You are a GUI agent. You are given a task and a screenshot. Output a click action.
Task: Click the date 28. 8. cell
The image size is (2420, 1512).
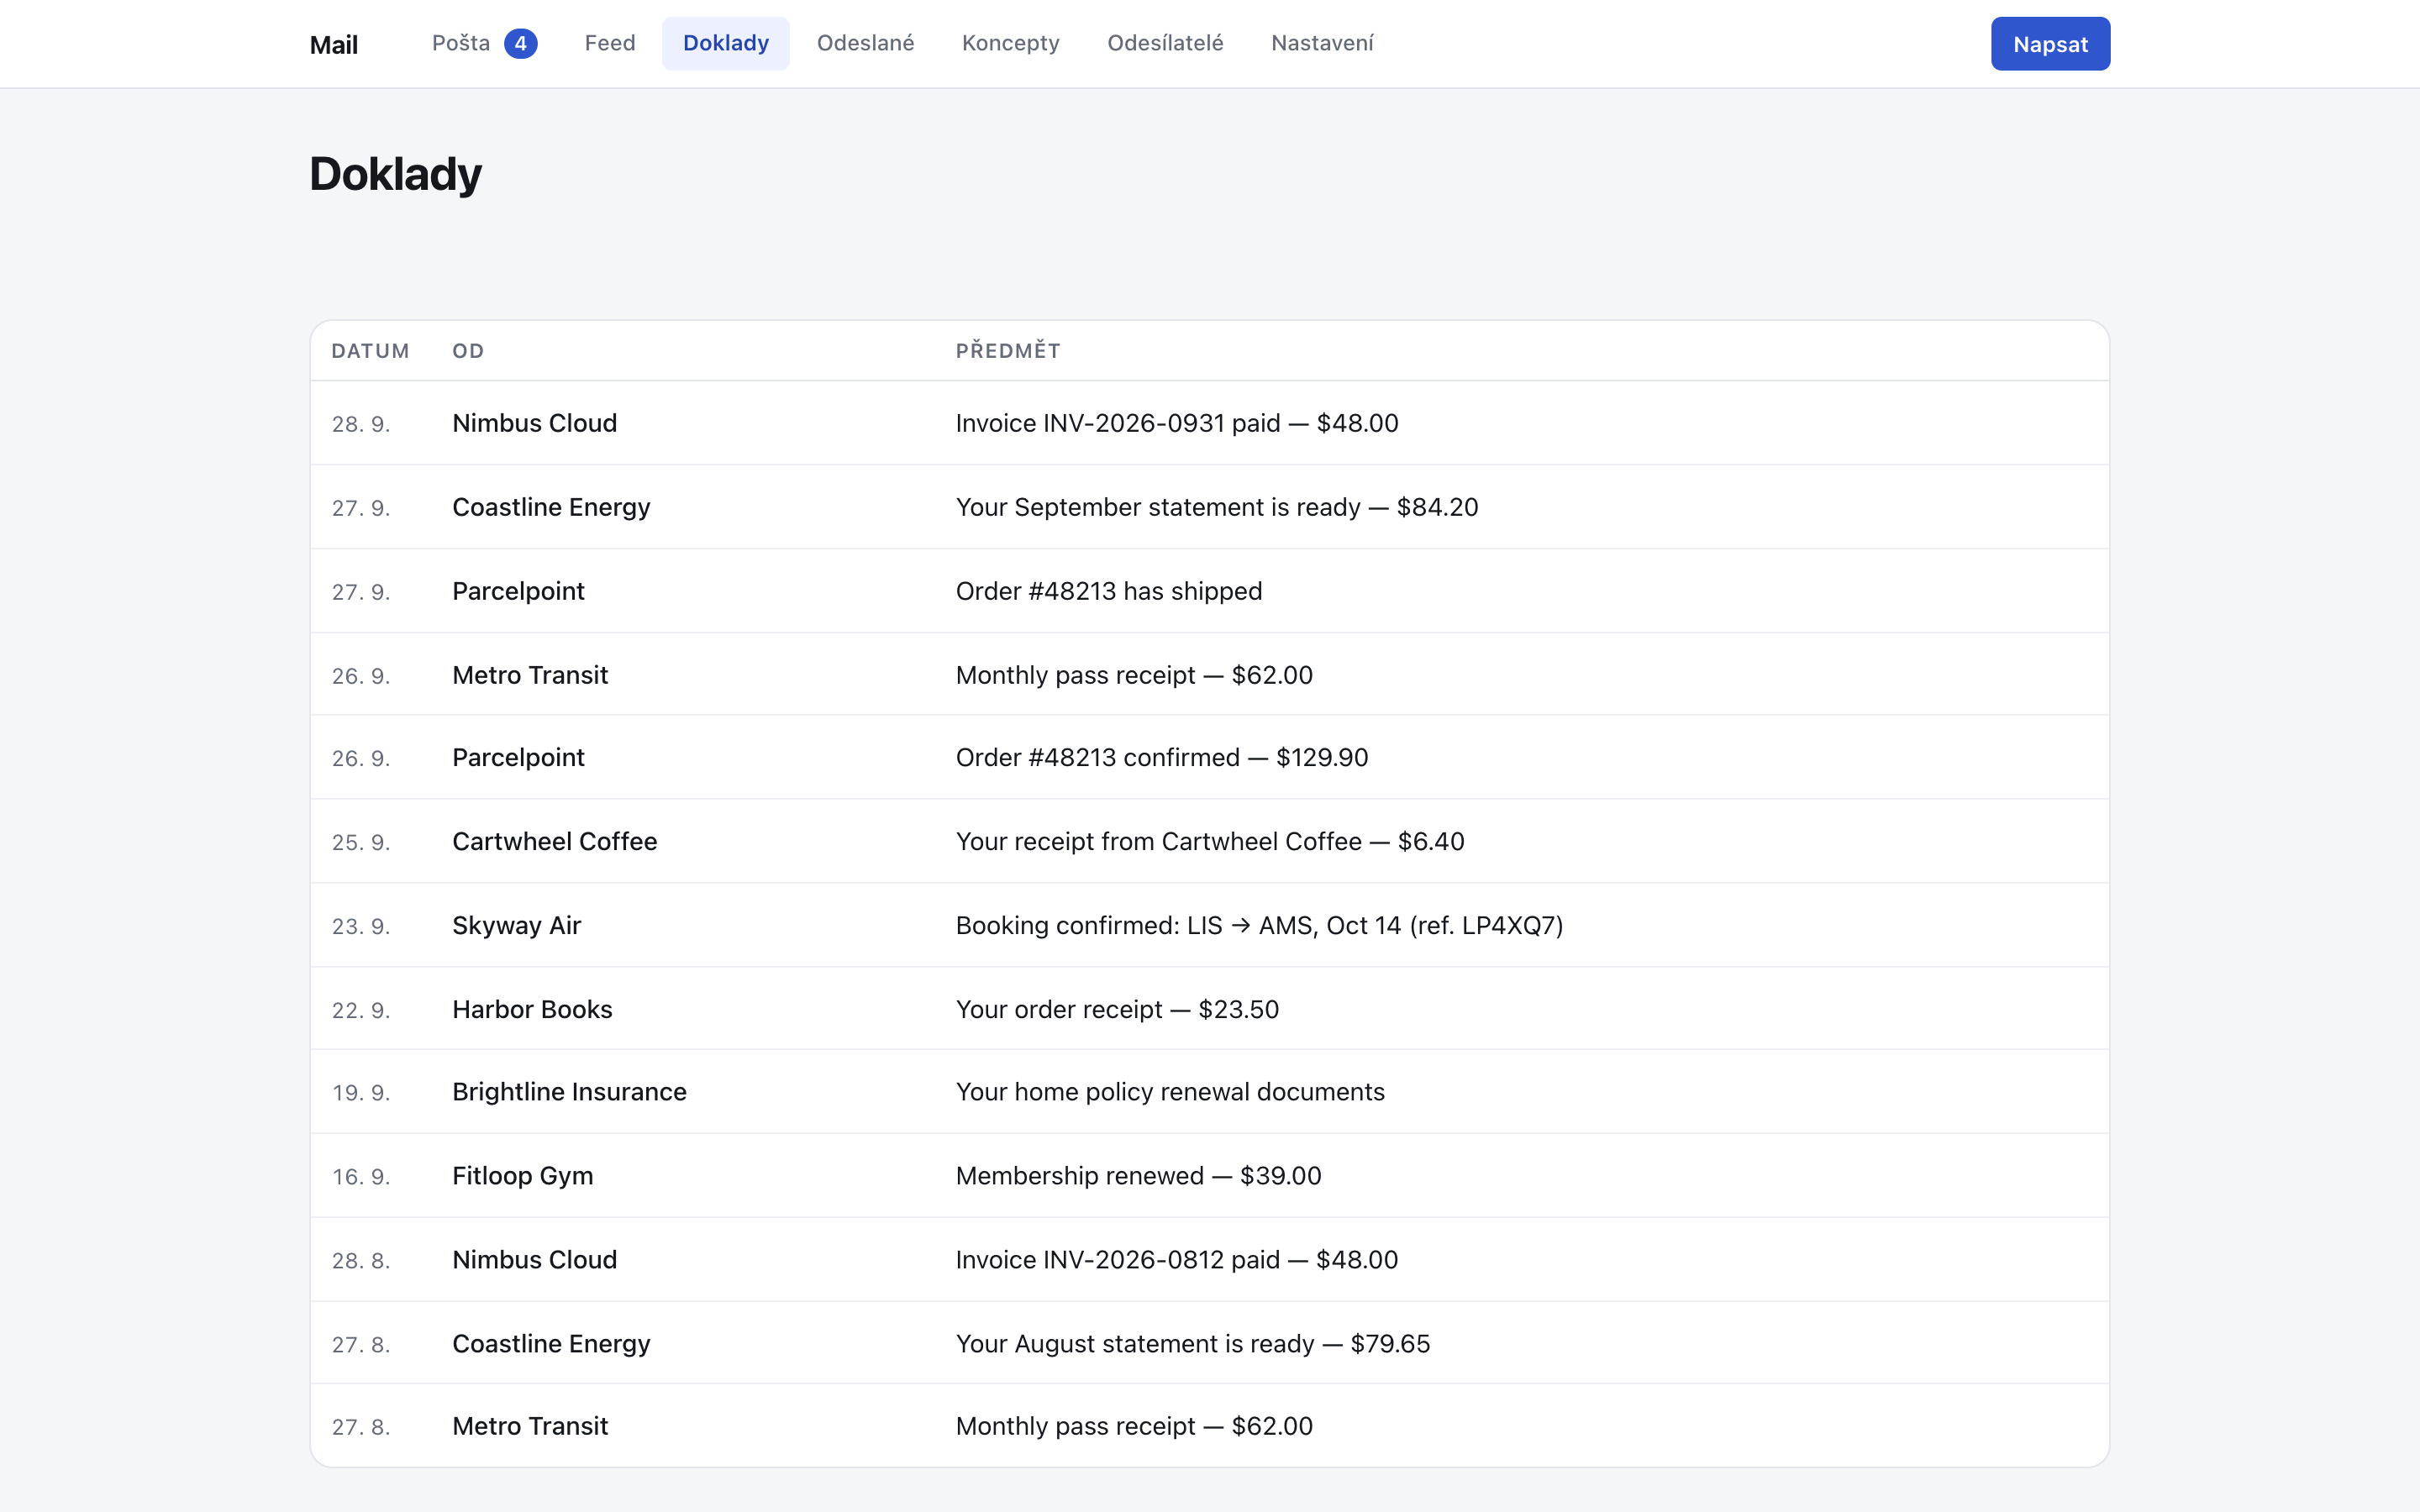[x=361, y=1260]
